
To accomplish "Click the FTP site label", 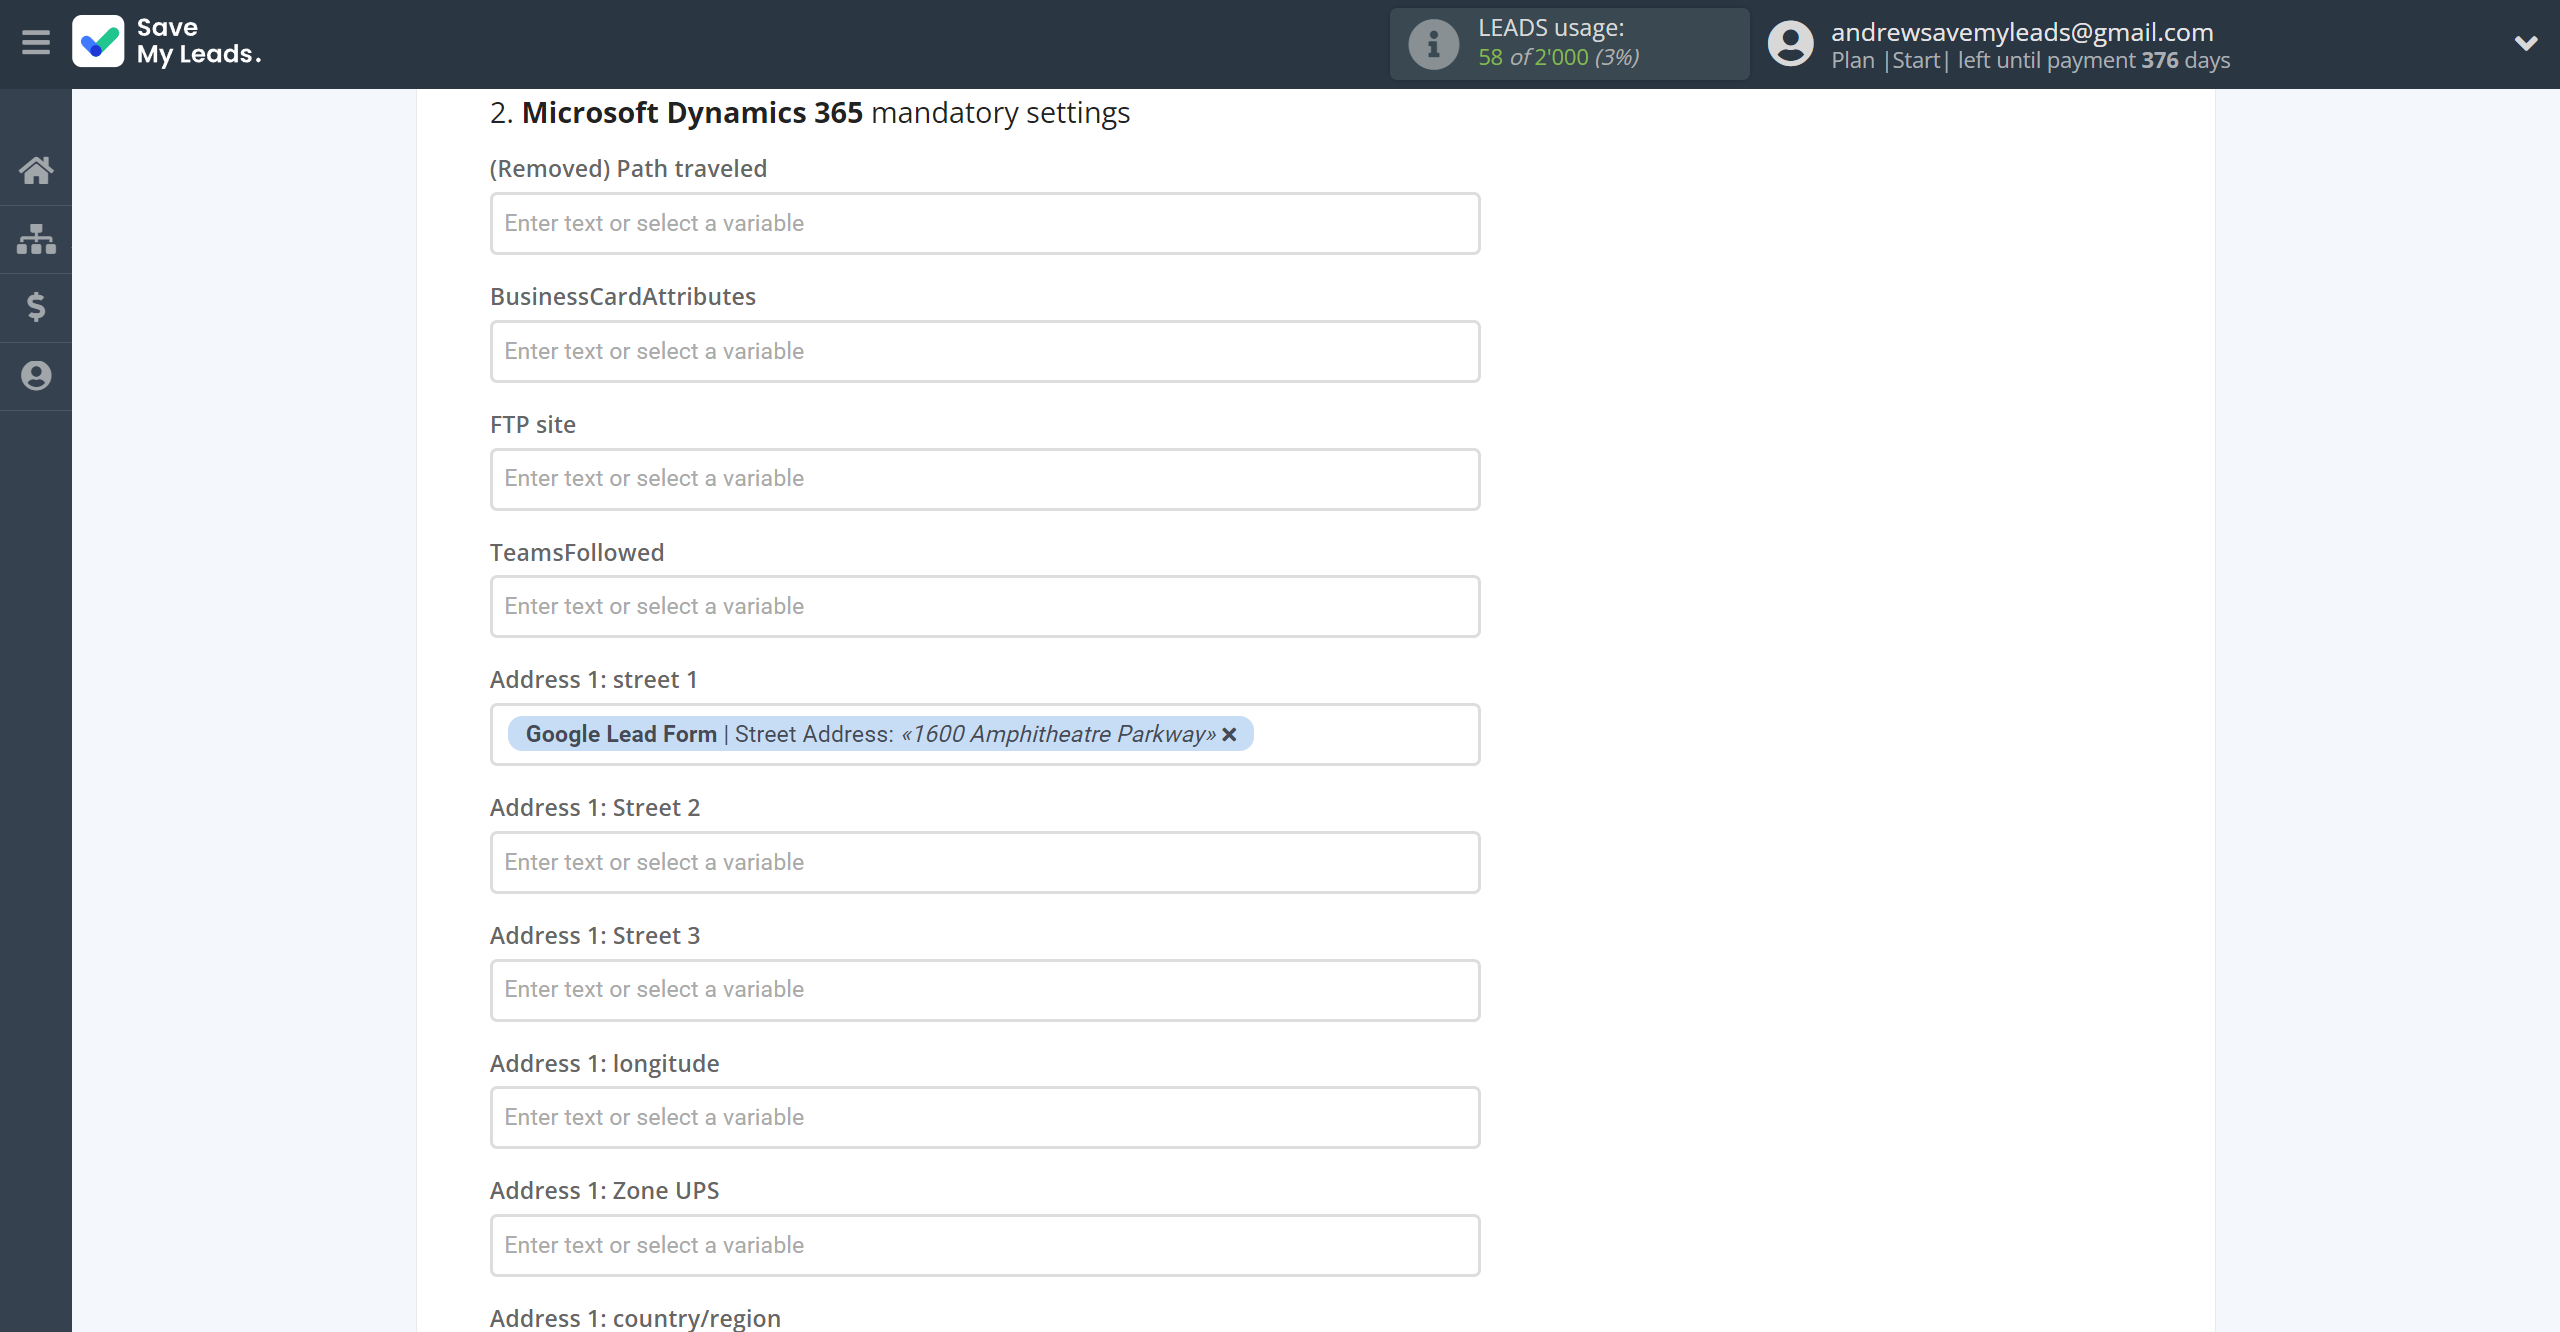I will coord(533,424).
